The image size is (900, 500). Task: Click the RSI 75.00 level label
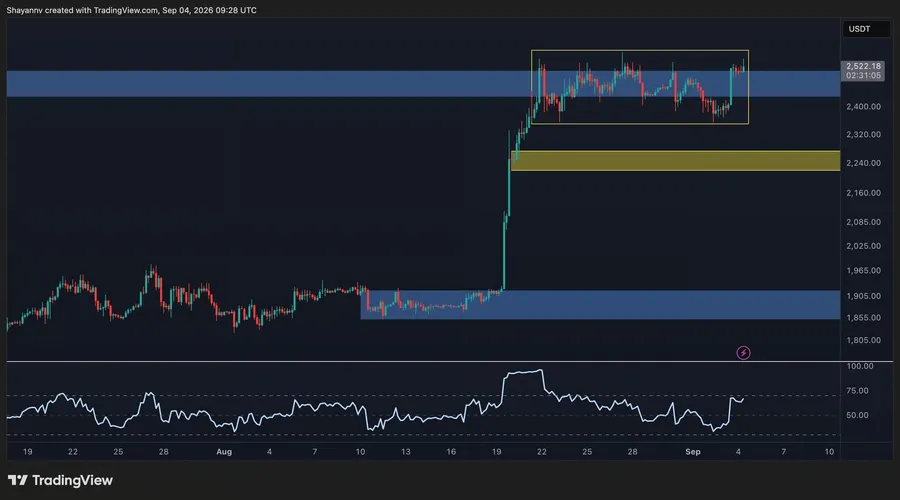[857, 391]
